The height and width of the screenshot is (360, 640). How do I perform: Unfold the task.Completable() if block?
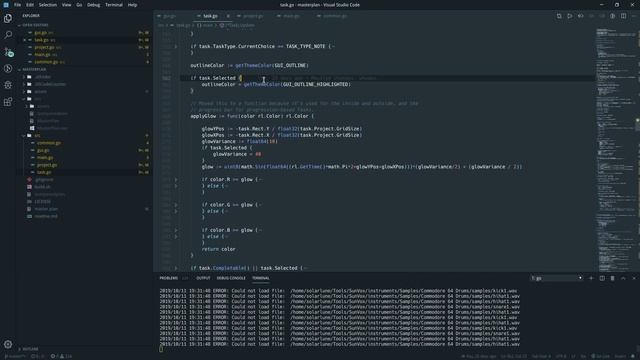pyautogui.click(x=176, y=268)
